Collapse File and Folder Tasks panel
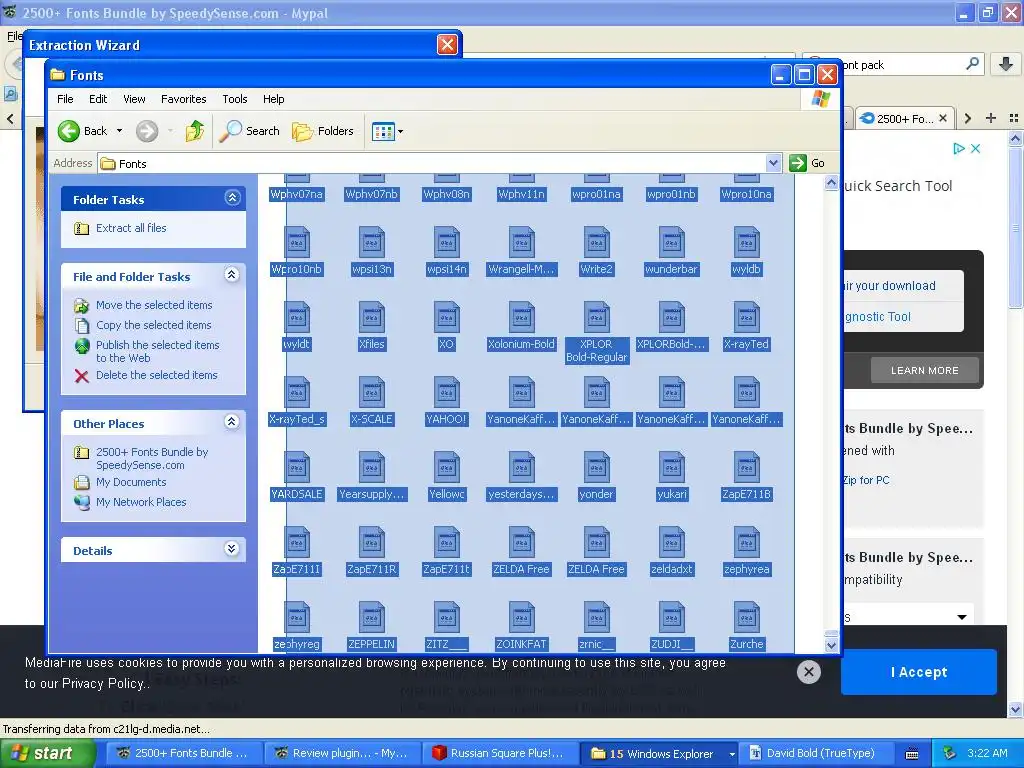Image resolution: width=1024 pixels, height=768 pixels. [232, 275]
